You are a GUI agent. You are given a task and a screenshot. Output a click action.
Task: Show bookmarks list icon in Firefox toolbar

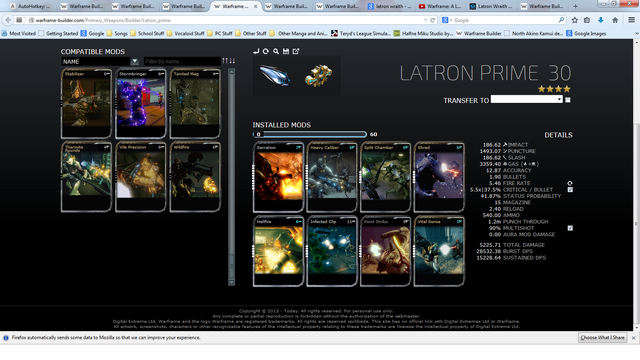587,20
